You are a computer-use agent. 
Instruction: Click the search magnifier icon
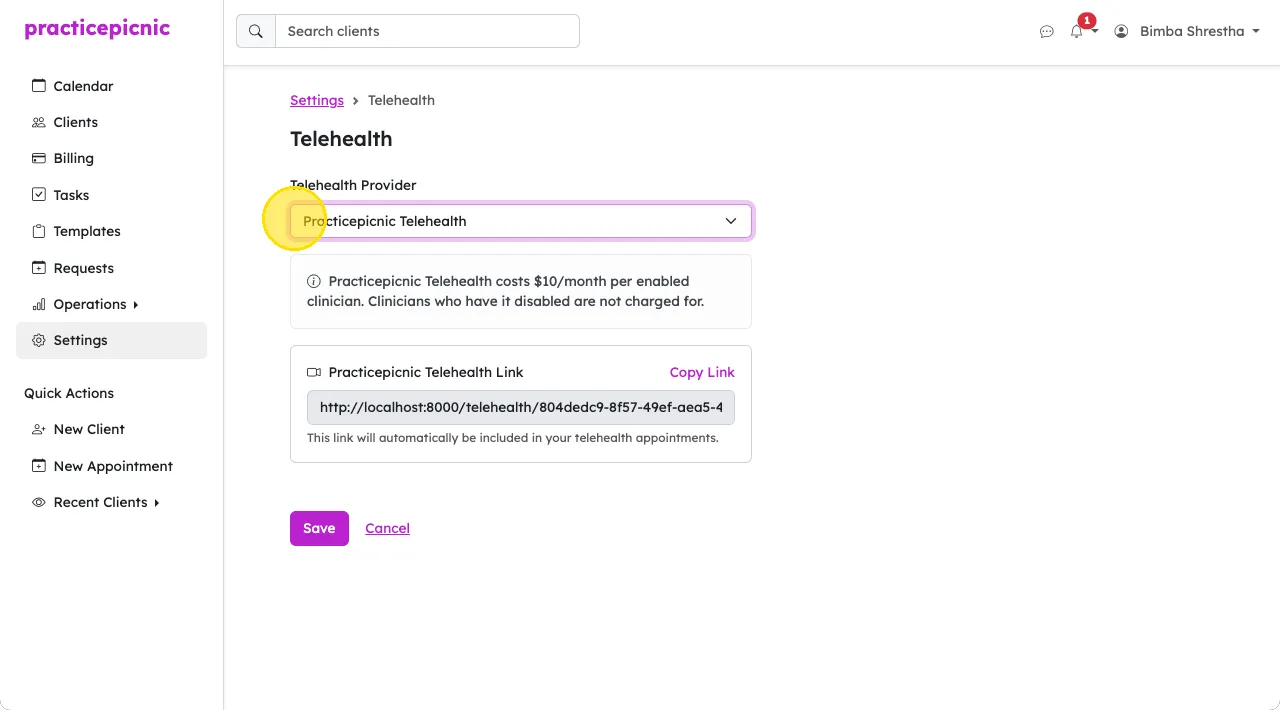pos(256,31)
